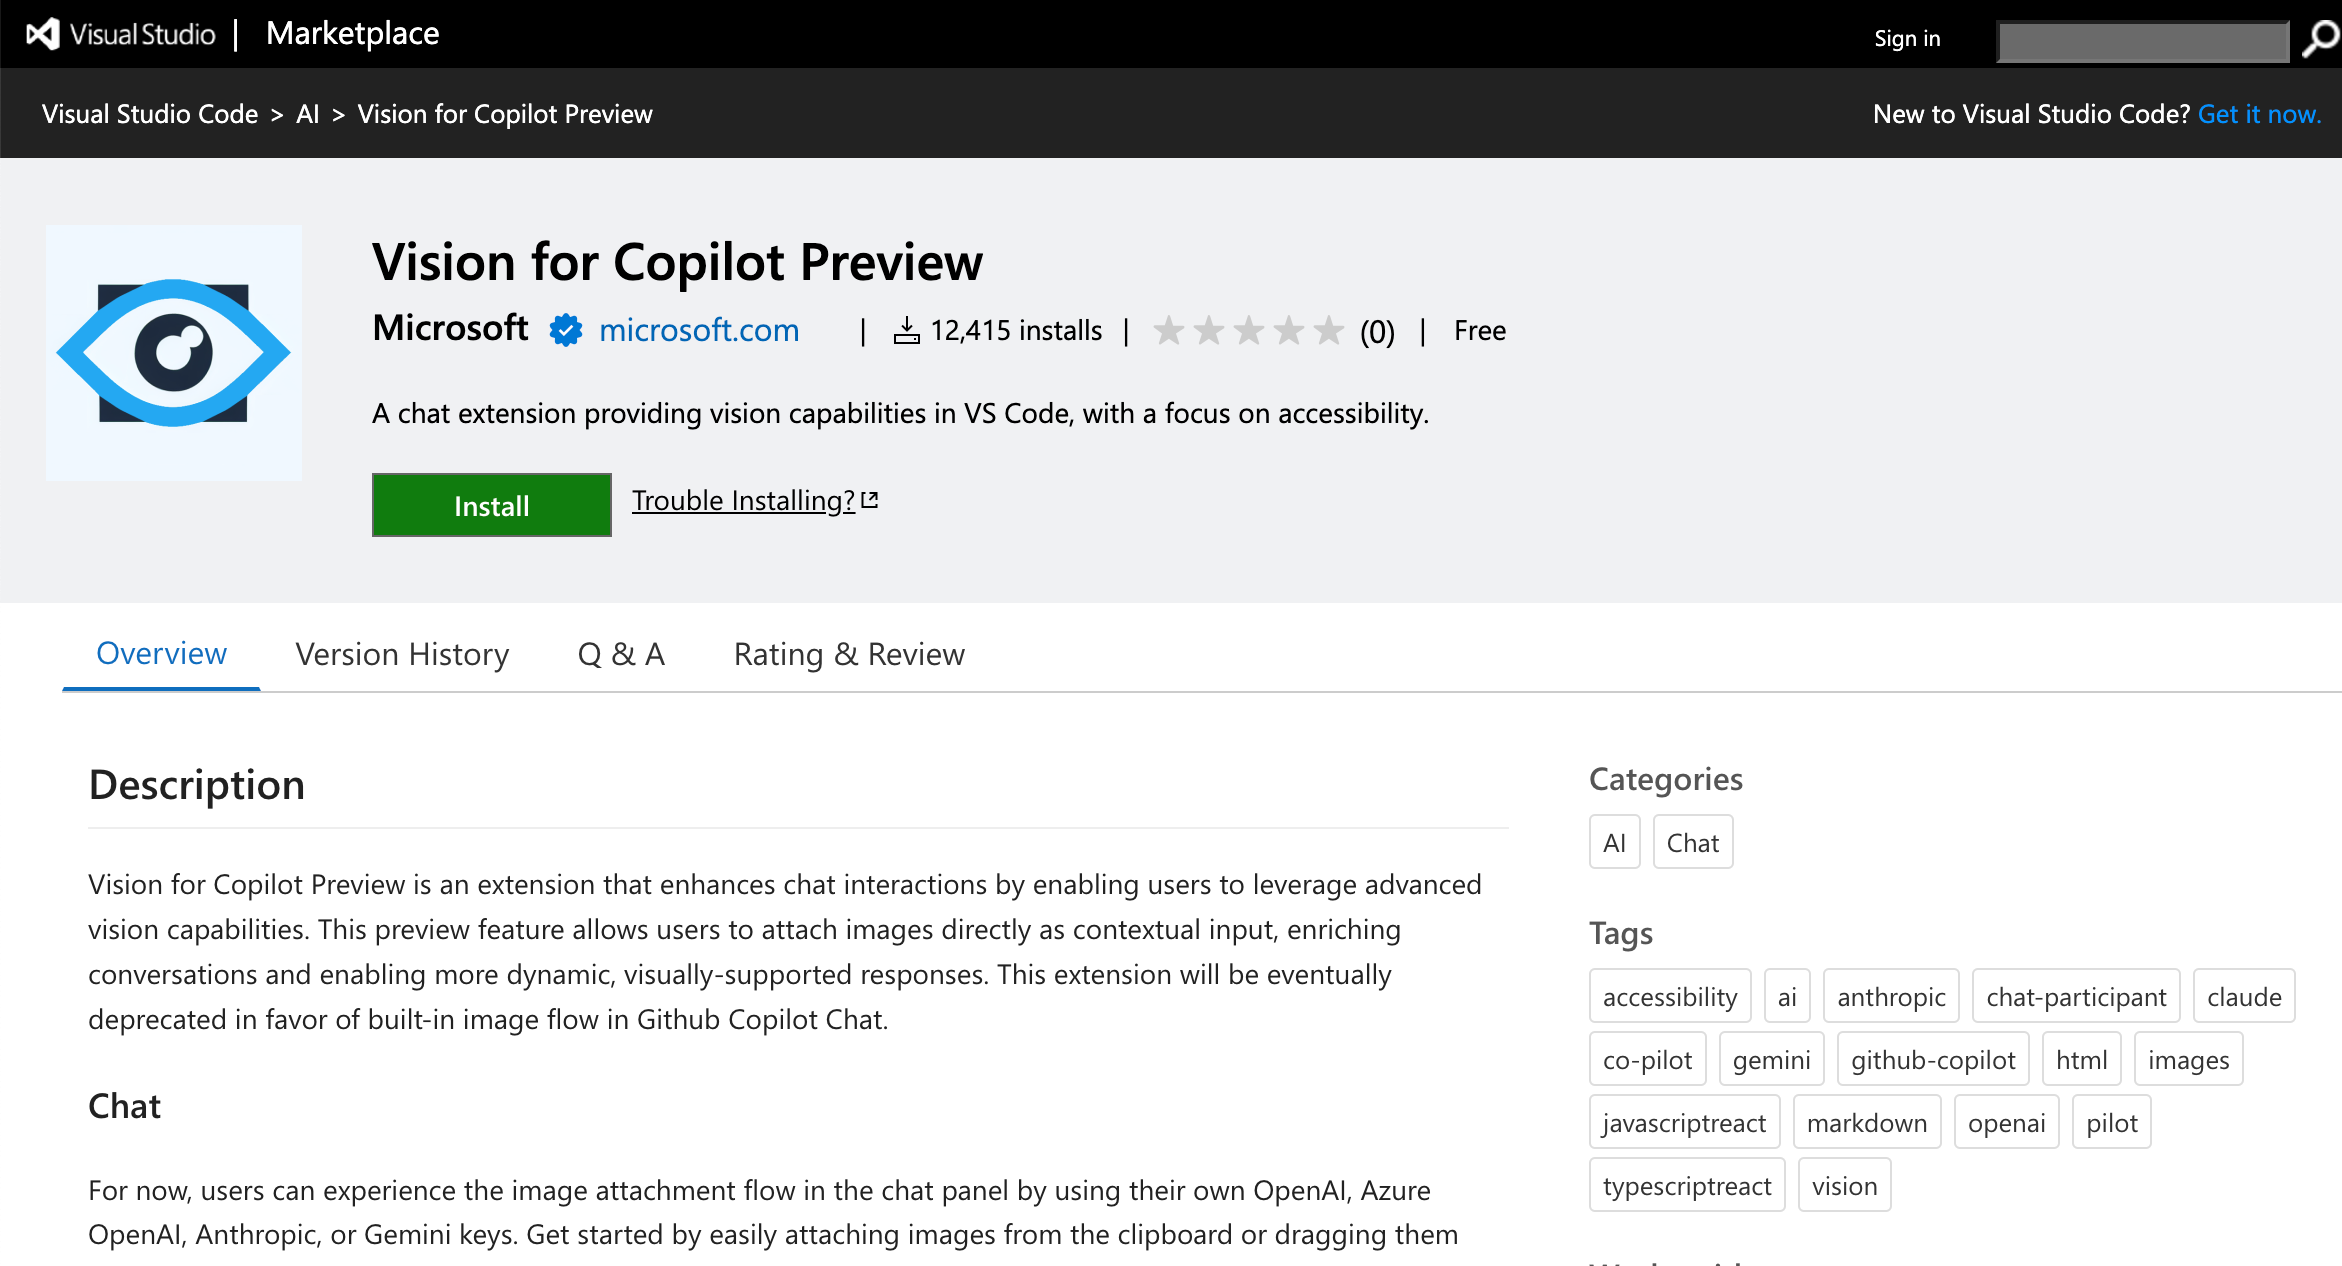The image size is (2342, 1266).
Task: Click the microsoft.com publisher link
Action: tap(698, 330)
